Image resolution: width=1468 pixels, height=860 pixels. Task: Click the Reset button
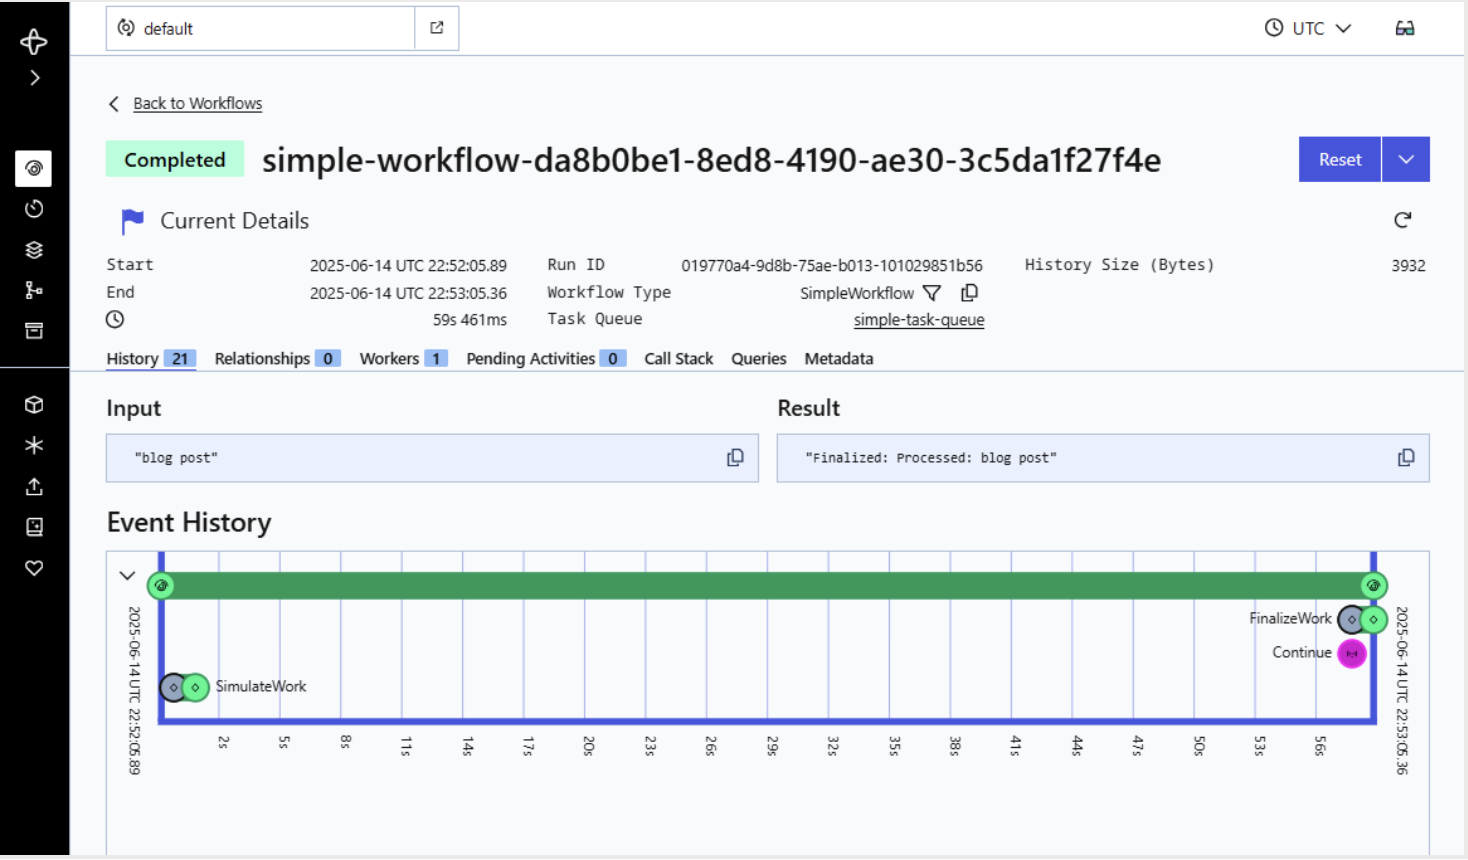pyautogui.click(x=1340, y=159)
